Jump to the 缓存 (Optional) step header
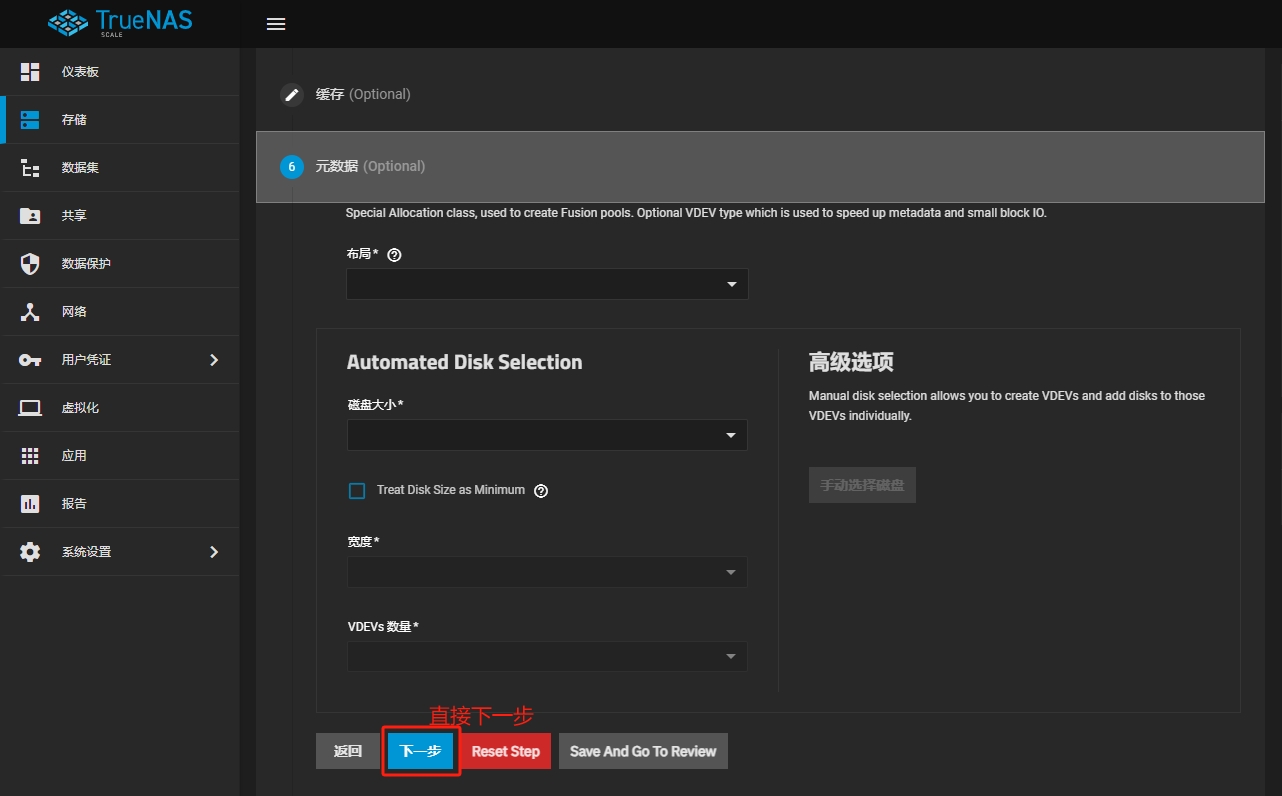 [x=363, y=94]
